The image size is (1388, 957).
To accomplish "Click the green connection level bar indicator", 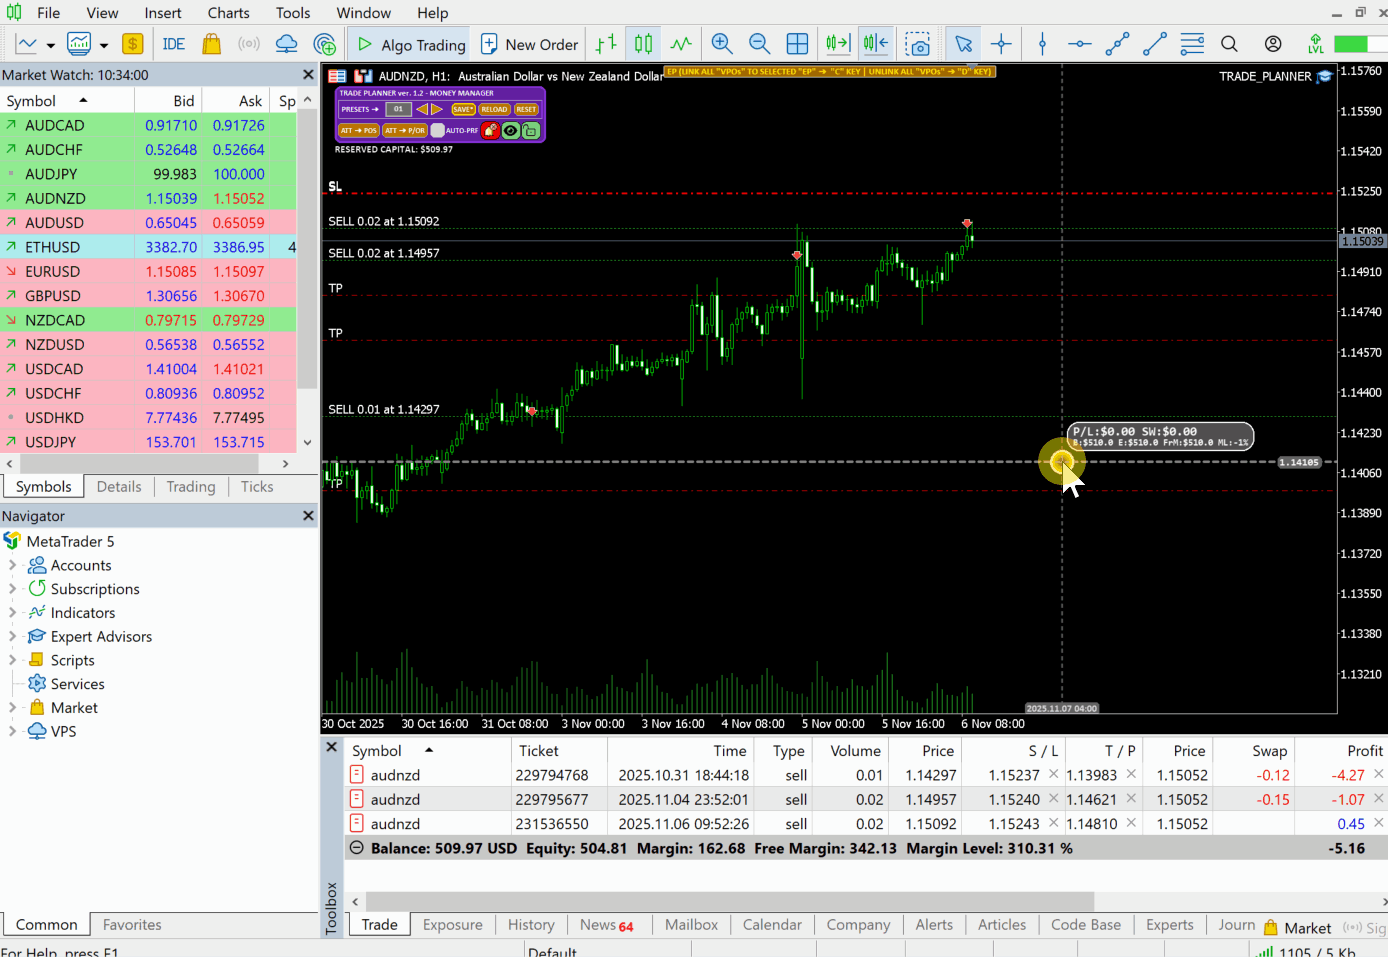I will (x=1350, y=44).
